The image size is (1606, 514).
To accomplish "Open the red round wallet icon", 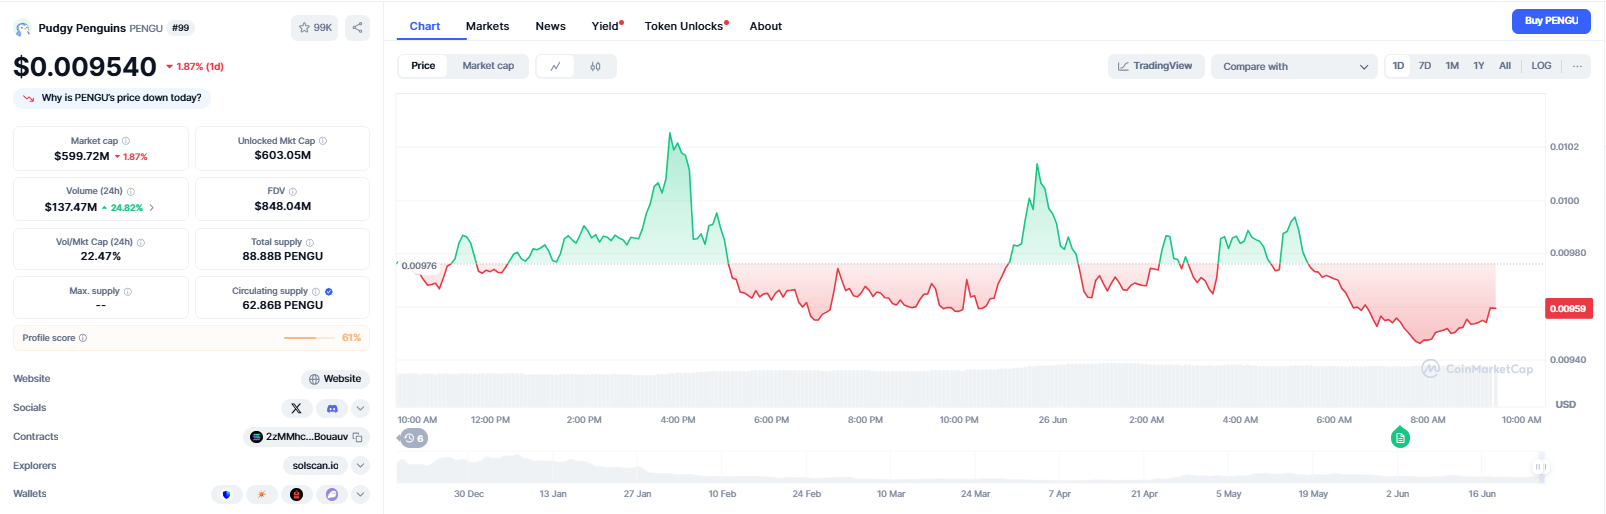I will click(x=296, y=494).
